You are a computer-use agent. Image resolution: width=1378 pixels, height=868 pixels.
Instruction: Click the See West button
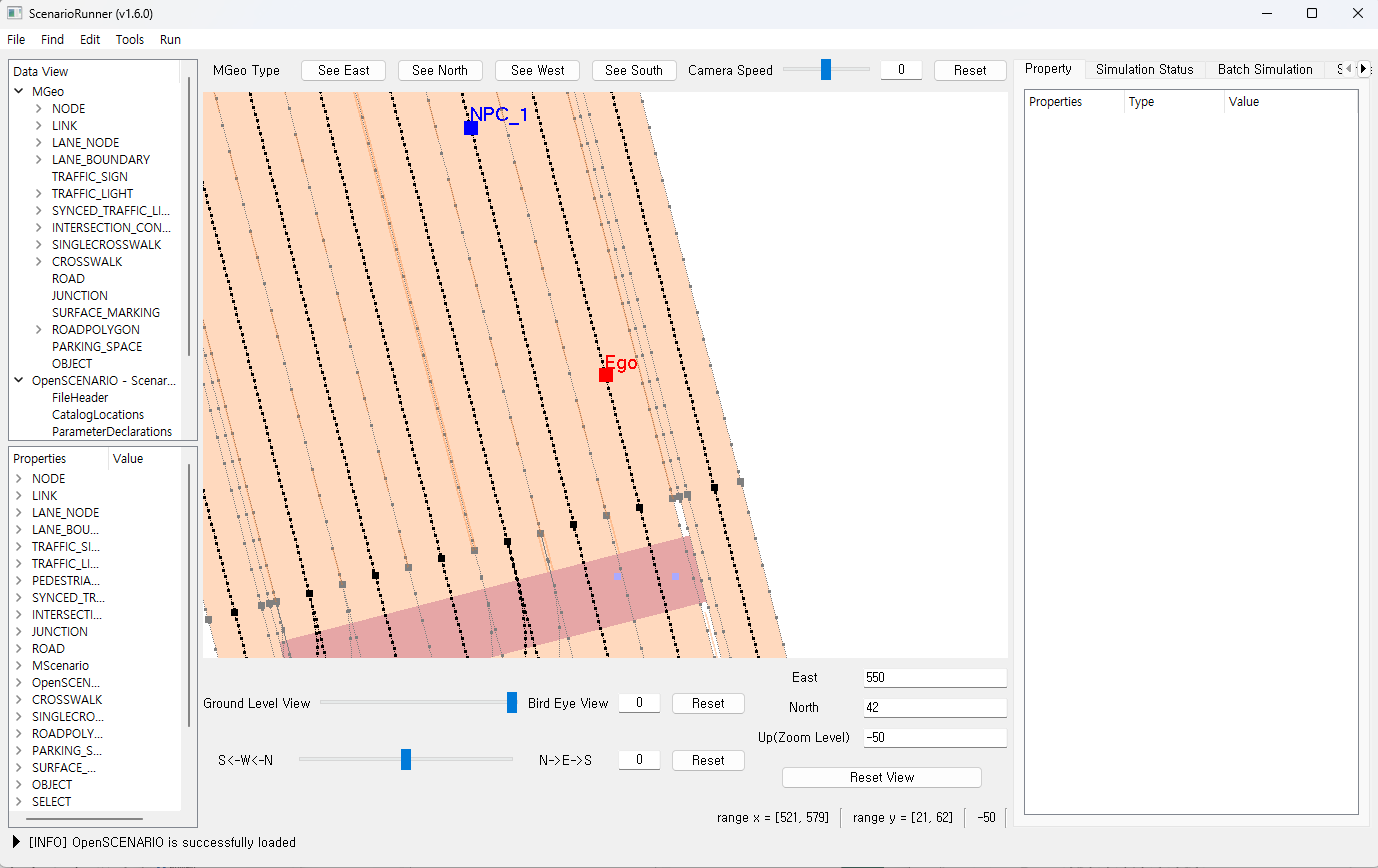pyautogui.click(x=537, y=70)
